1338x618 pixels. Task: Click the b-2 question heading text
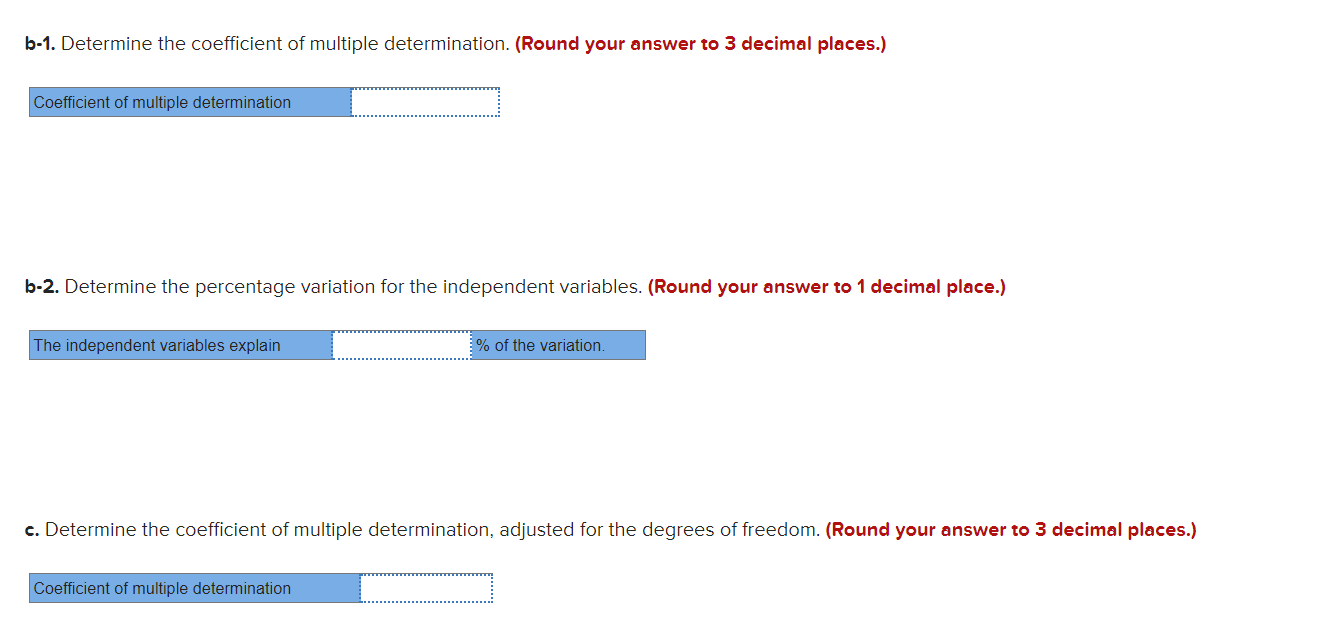tap(330, 286)
